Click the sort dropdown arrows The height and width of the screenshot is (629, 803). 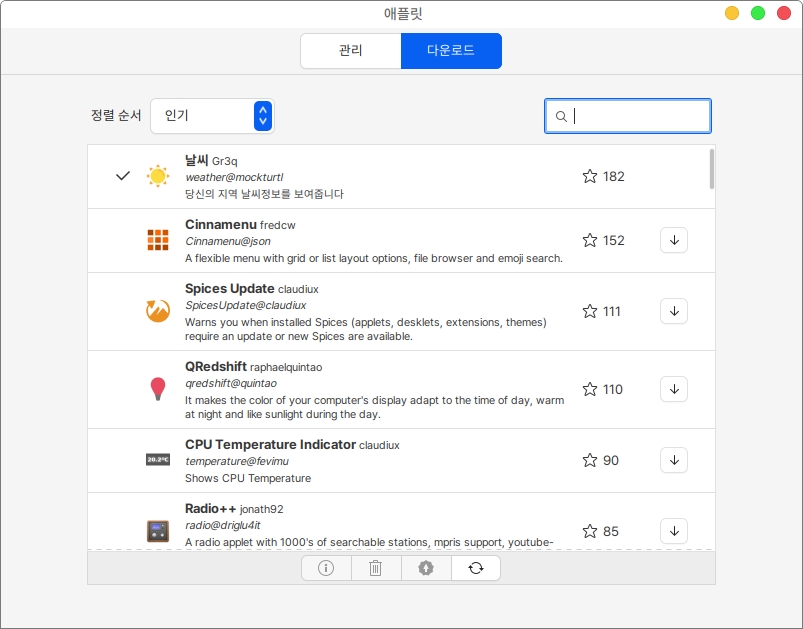click(x=262, y=116)
